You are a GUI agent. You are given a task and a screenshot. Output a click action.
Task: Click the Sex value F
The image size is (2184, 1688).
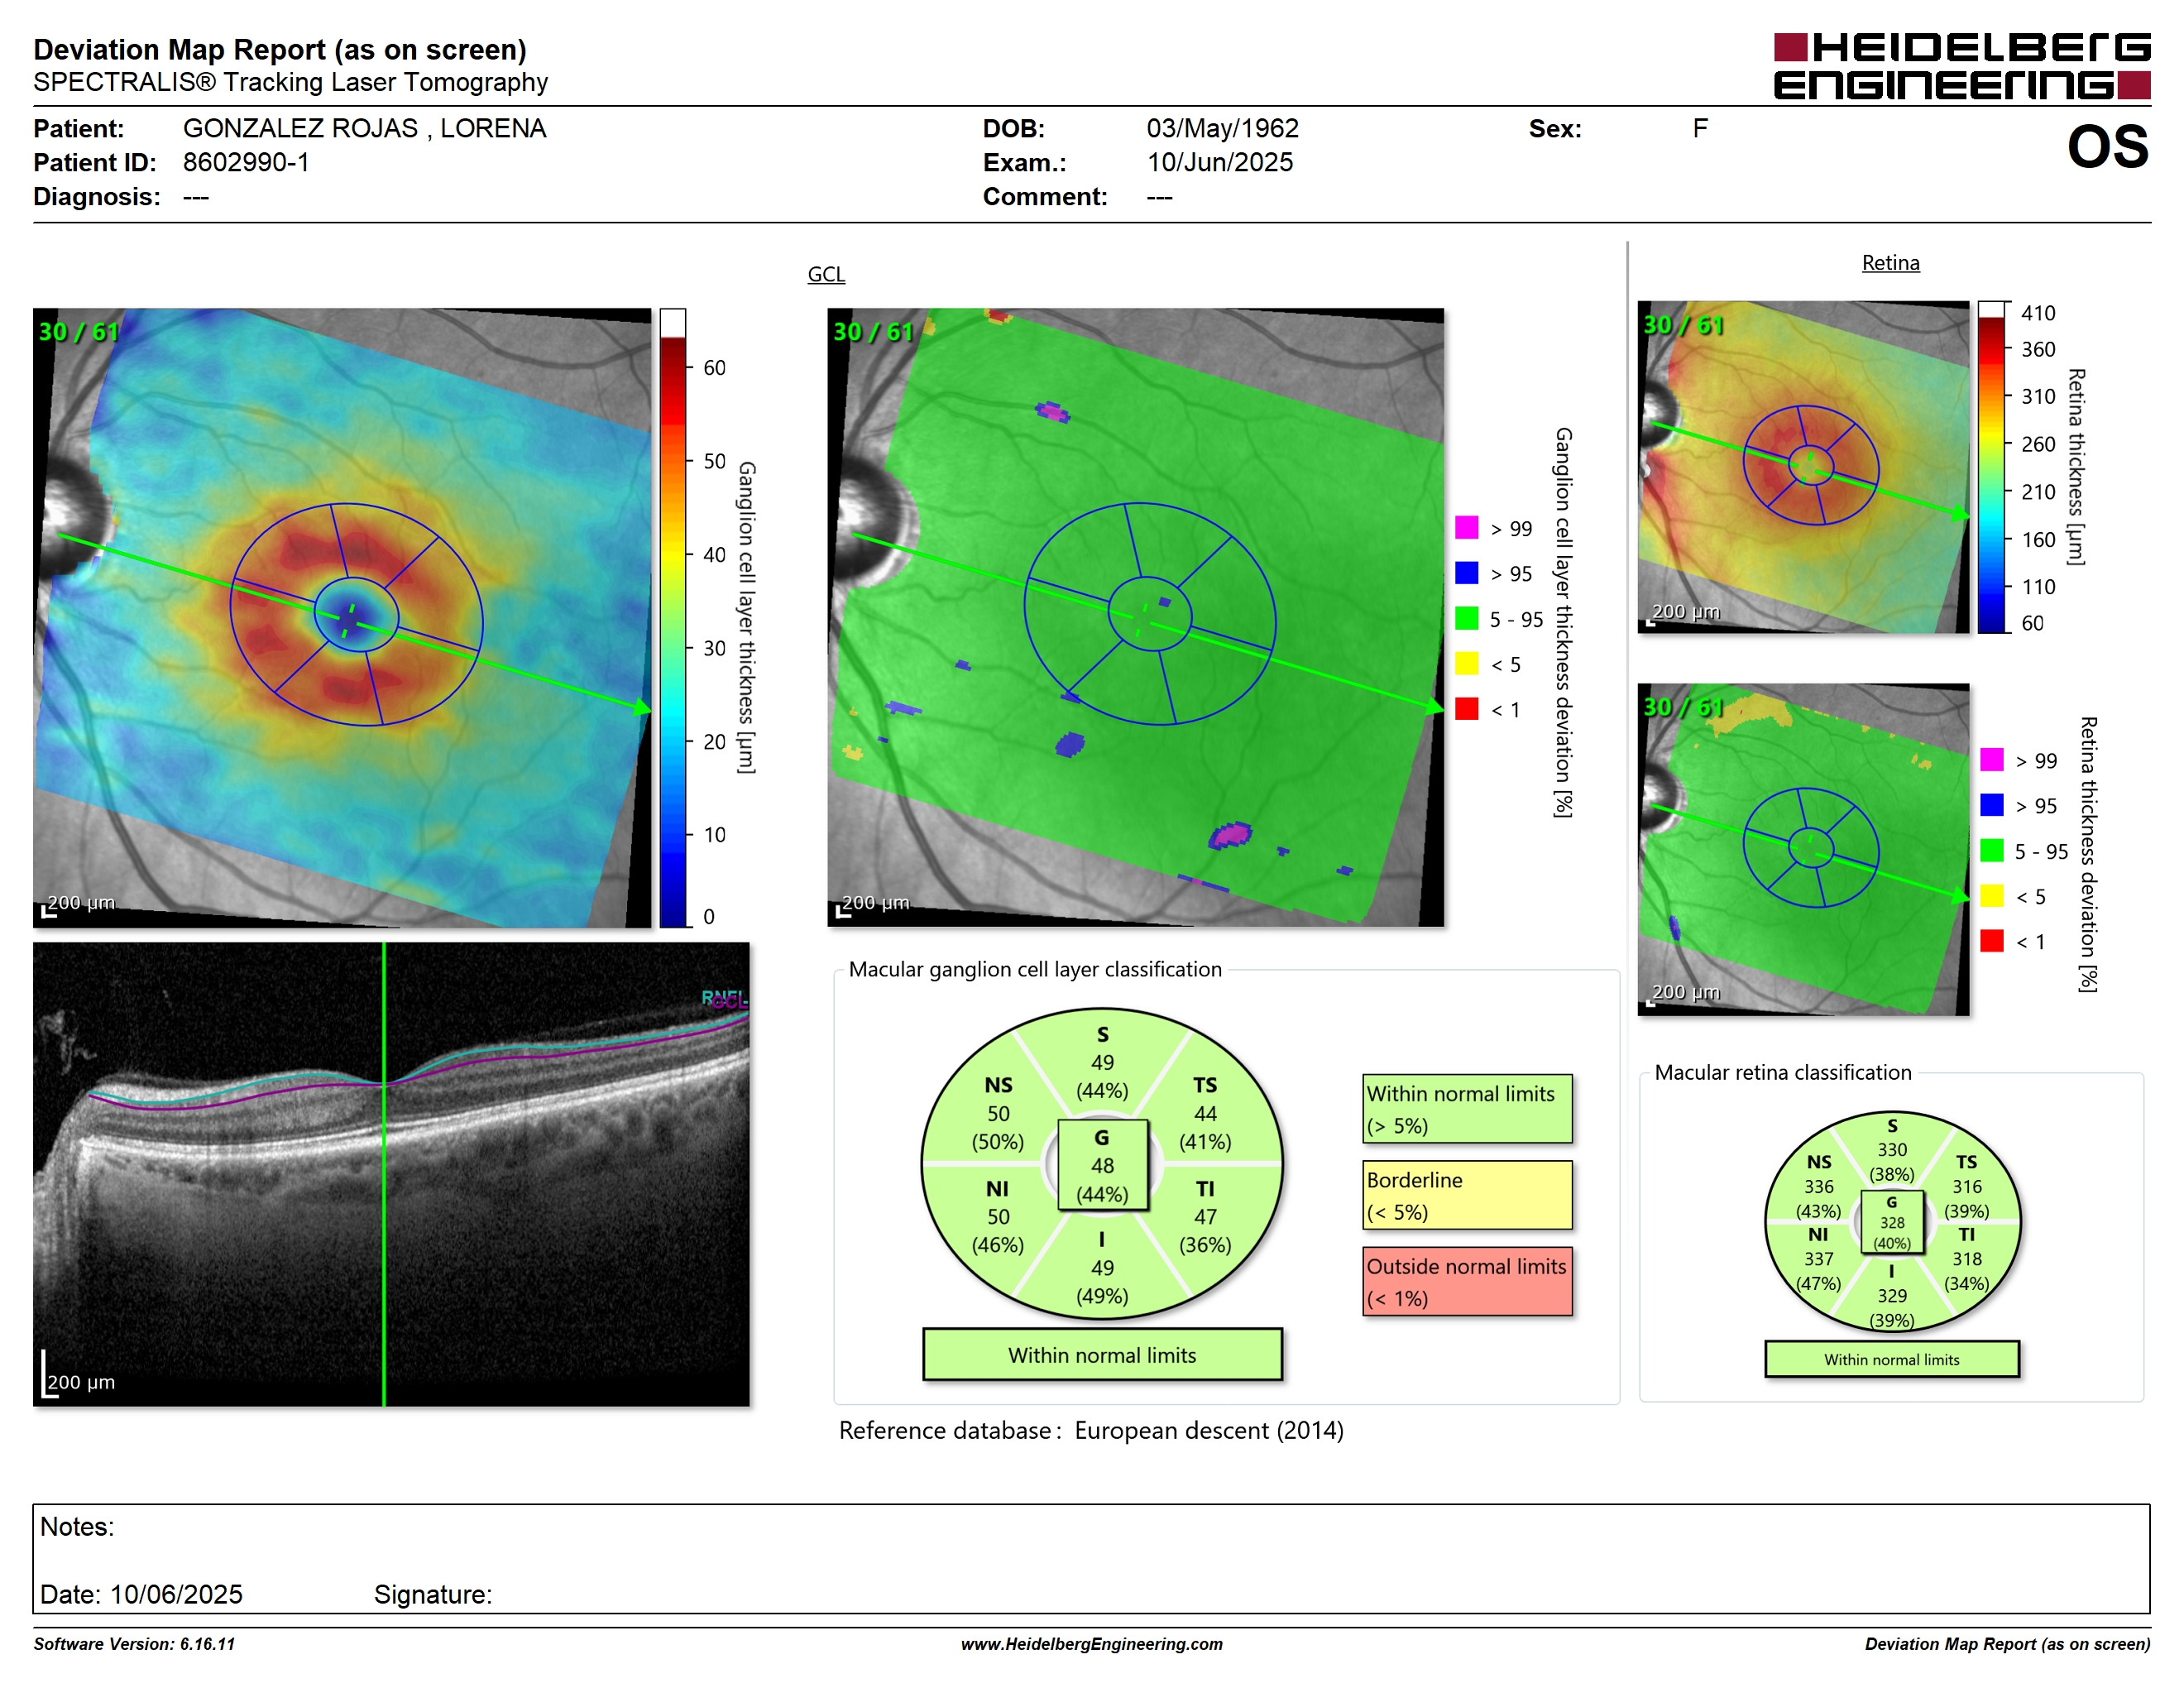[x=1700, y=128]
